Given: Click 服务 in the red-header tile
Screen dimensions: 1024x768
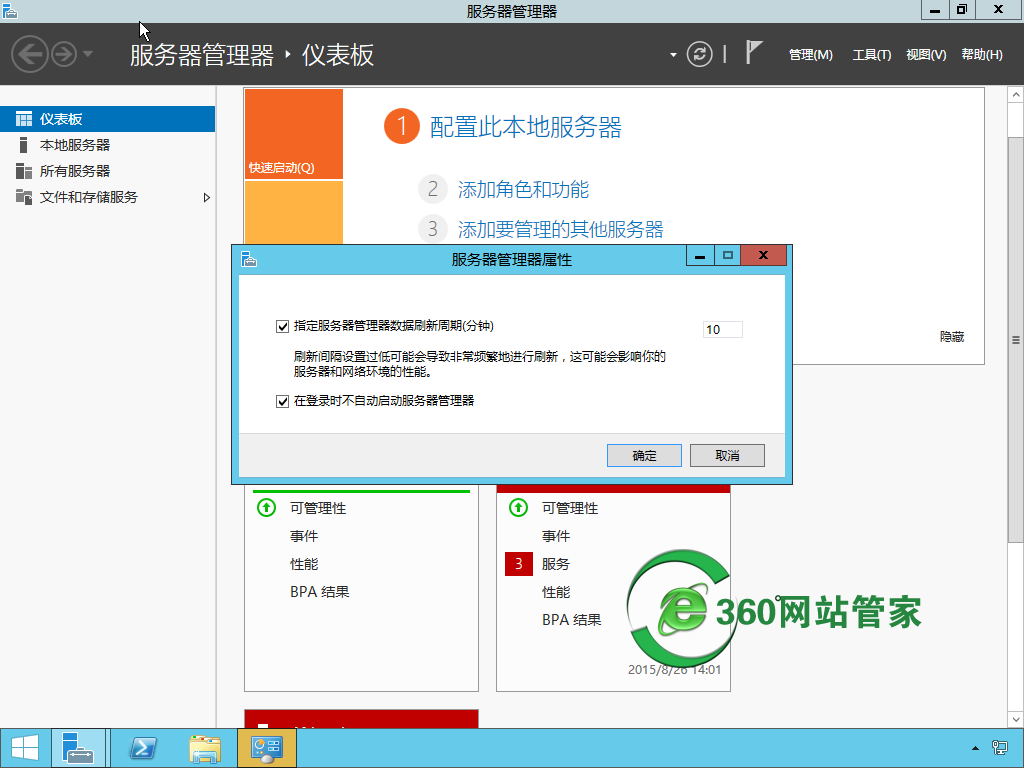Looking at the screenshot, I should click(556, 564).
